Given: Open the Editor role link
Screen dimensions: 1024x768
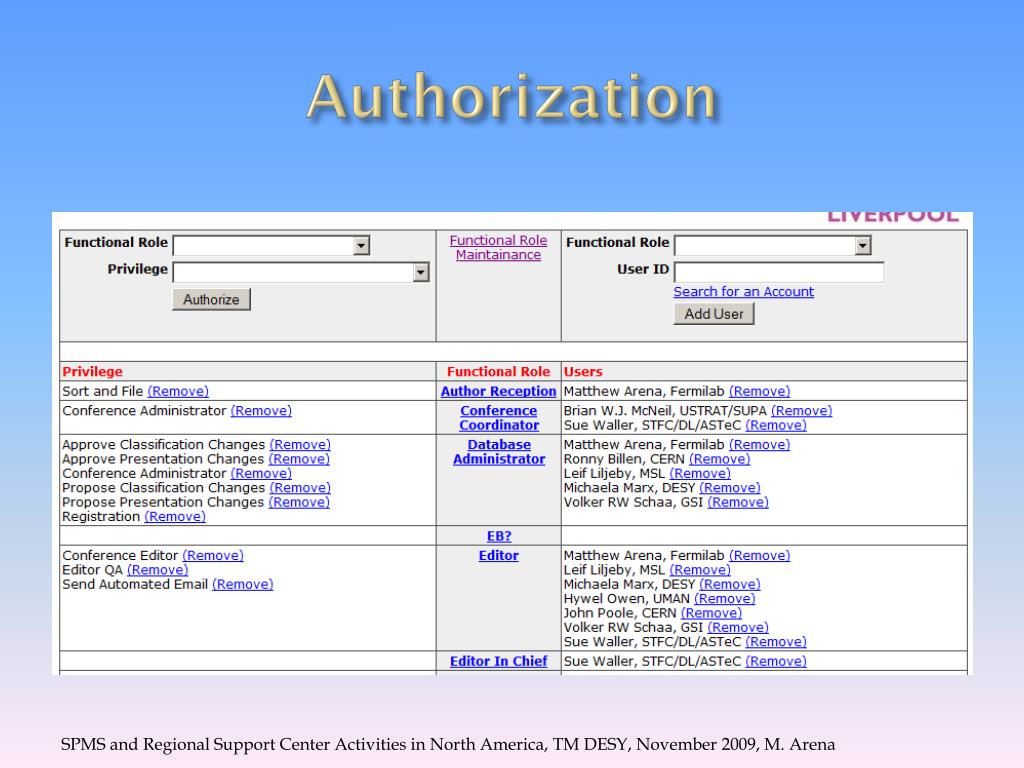Looking at the screenshot, I should tap(499, 556).
